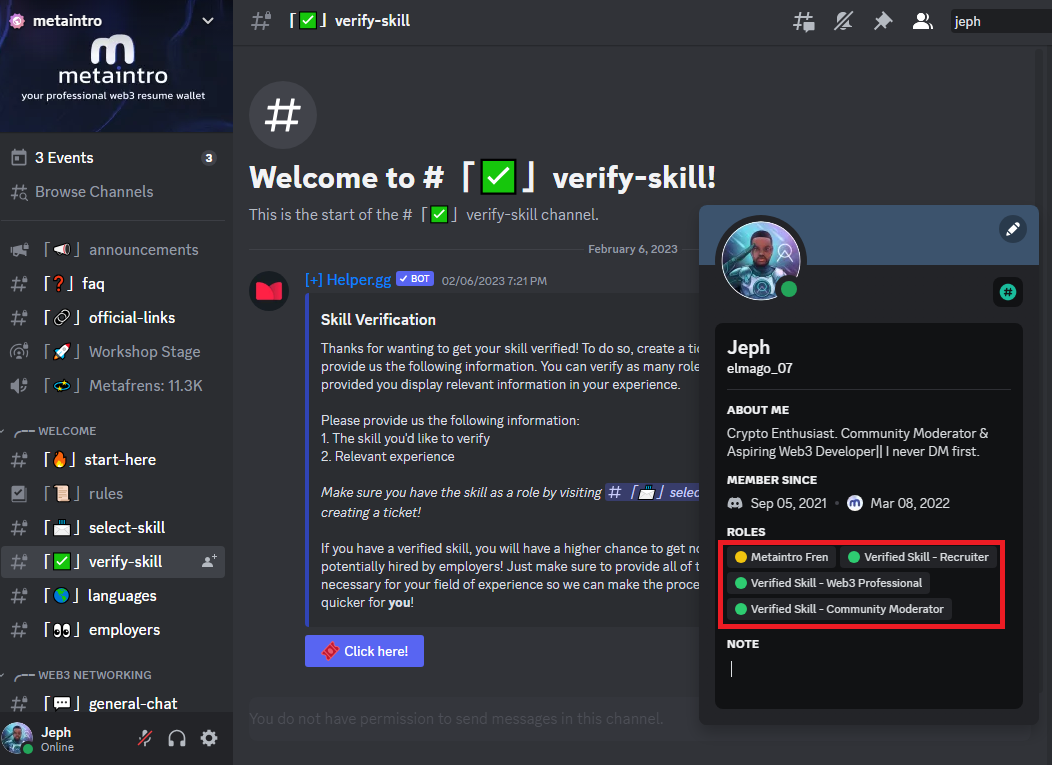Join the Workshop Stage channel
Image resolution: width=1052 pixels, height=765 pixels.
tap(113, 352)
